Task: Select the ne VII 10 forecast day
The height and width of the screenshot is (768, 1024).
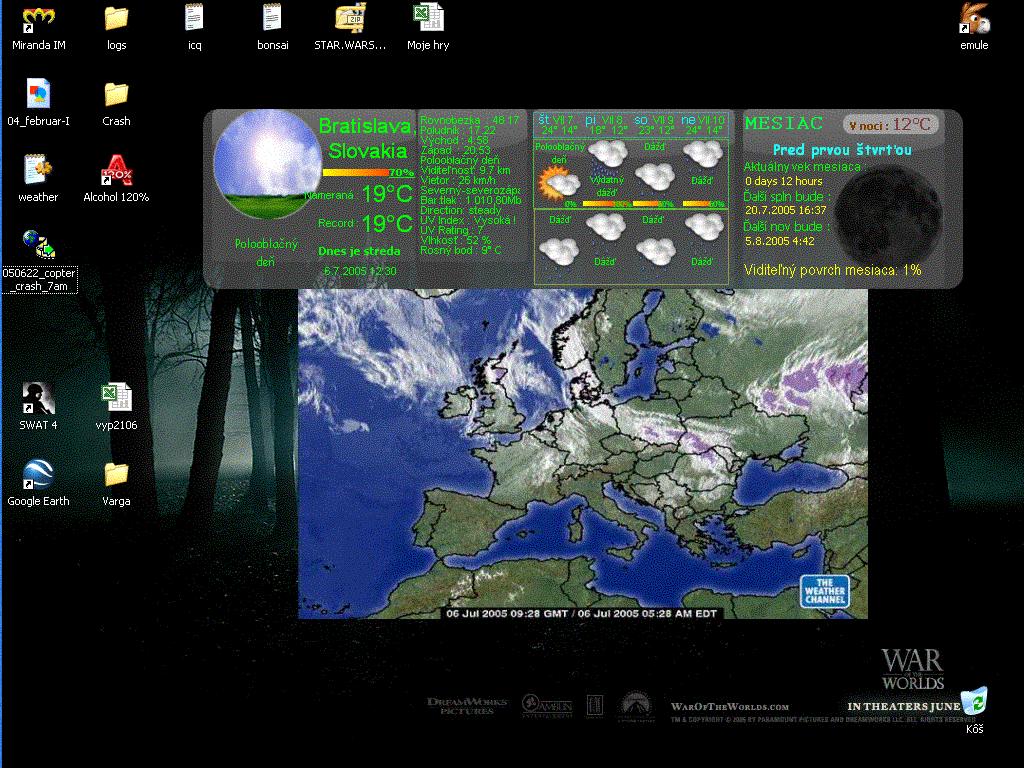Action: [703, 125]
